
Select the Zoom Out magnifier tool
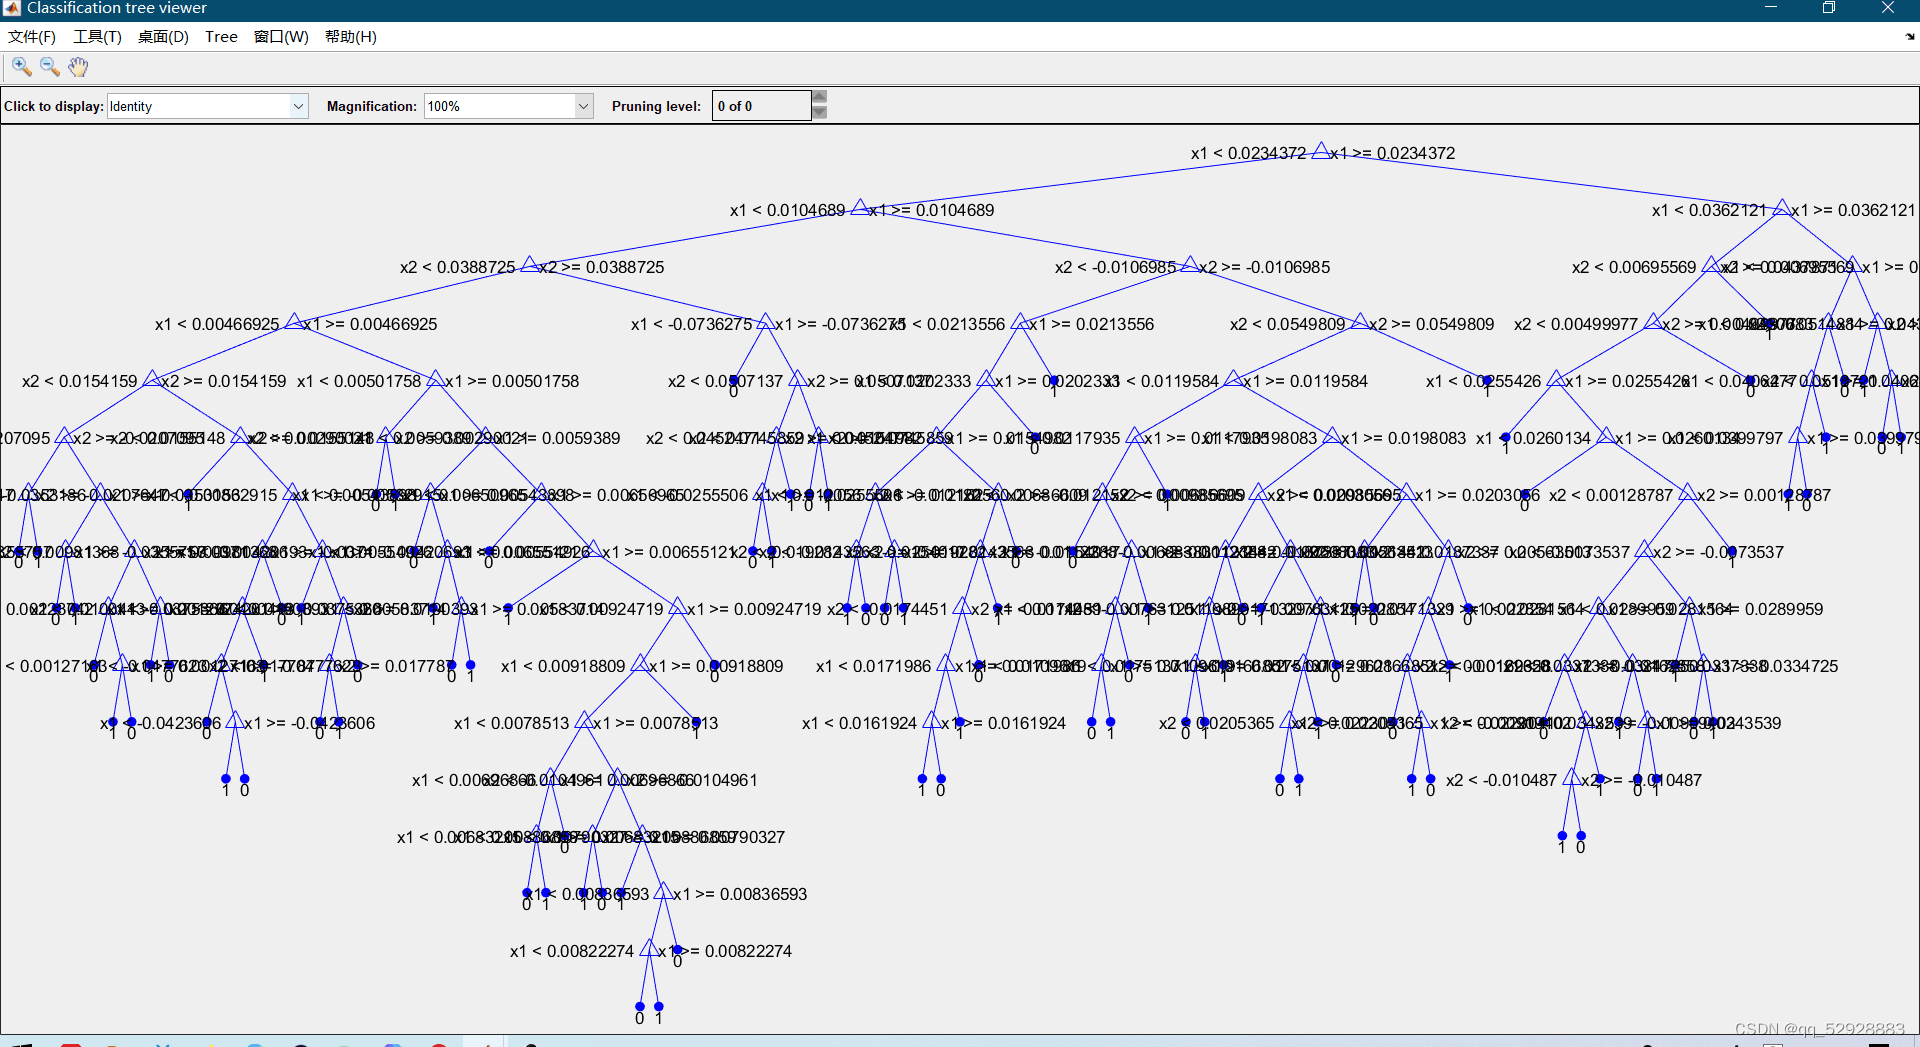49,67
